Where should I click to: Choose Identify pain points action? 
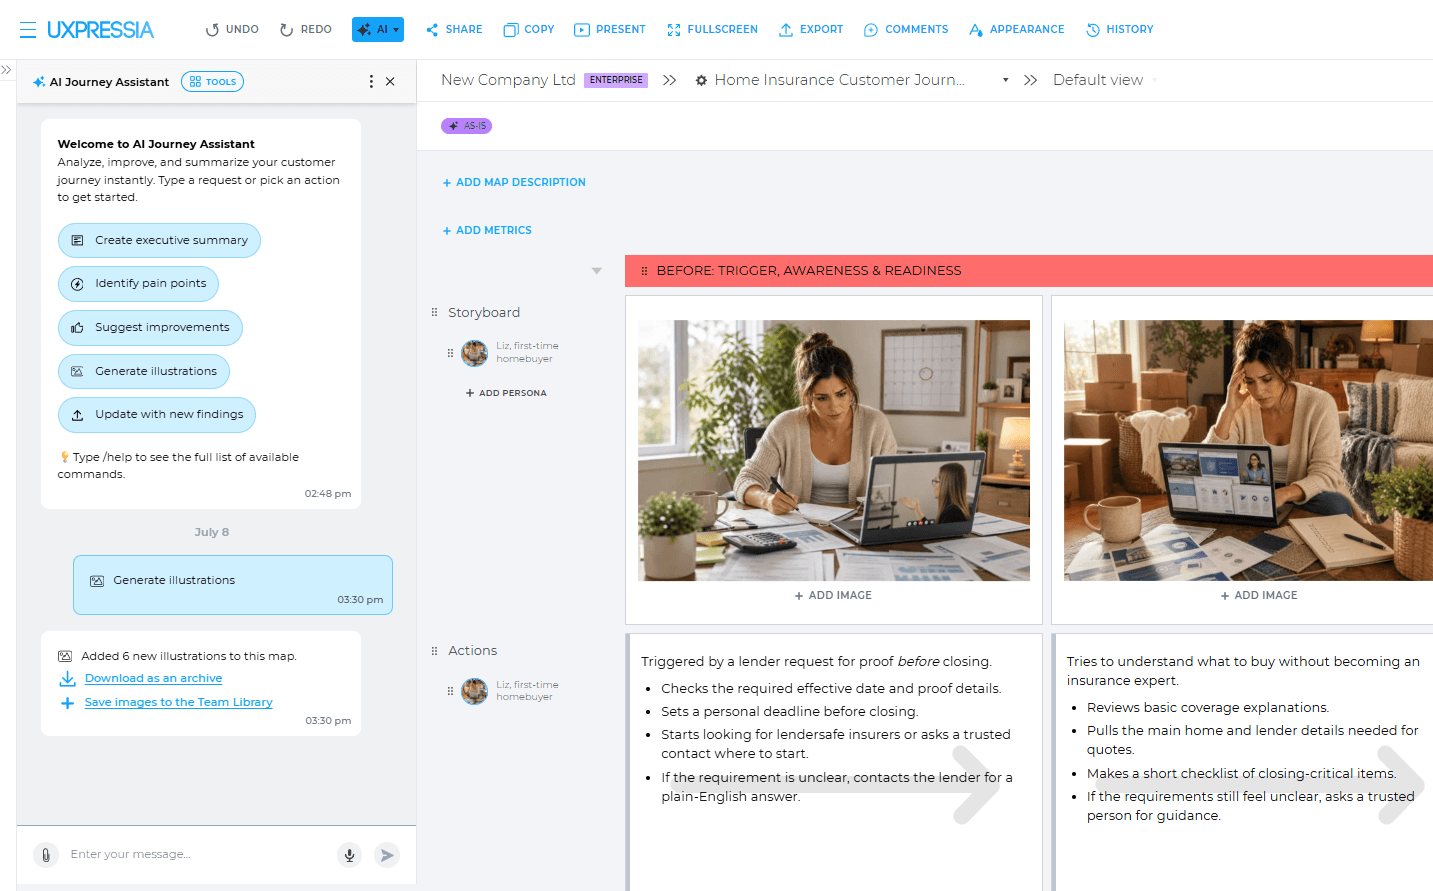pos(138,284)
